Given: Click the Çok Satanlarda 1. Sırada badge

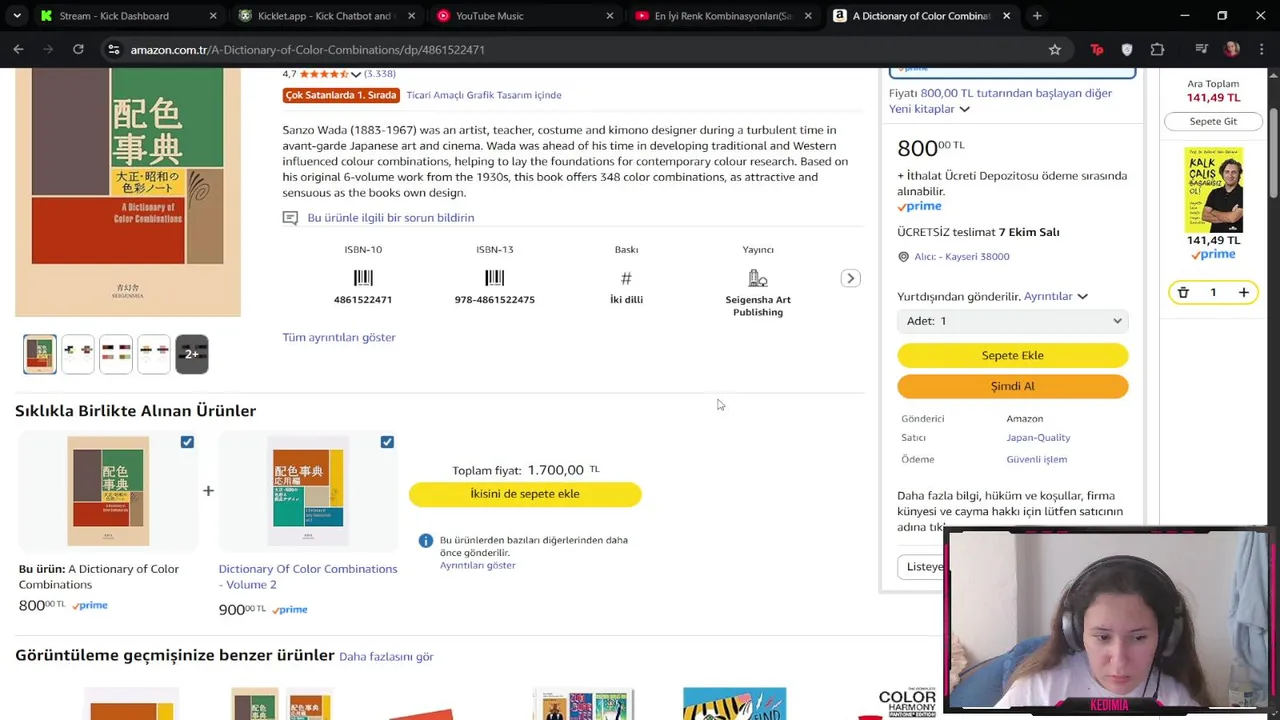Looking at the screenshot, I should tap(341, 95).
